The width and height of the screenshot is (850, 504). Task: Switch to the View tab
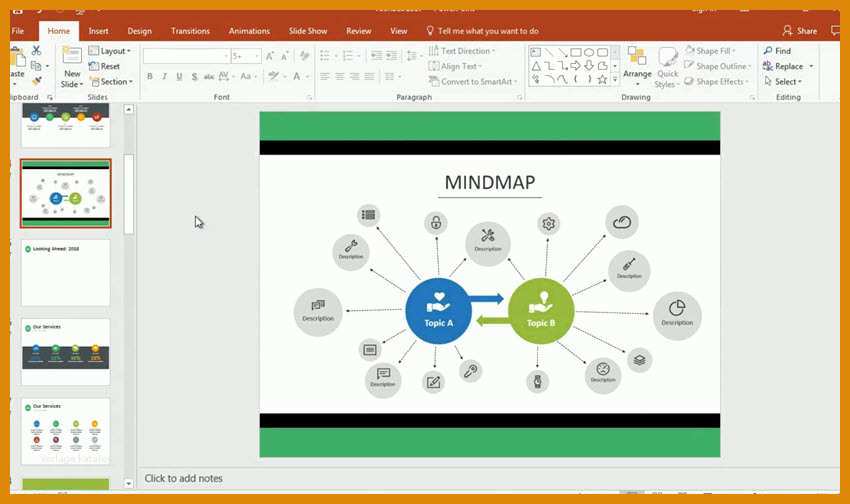(398, 31)
